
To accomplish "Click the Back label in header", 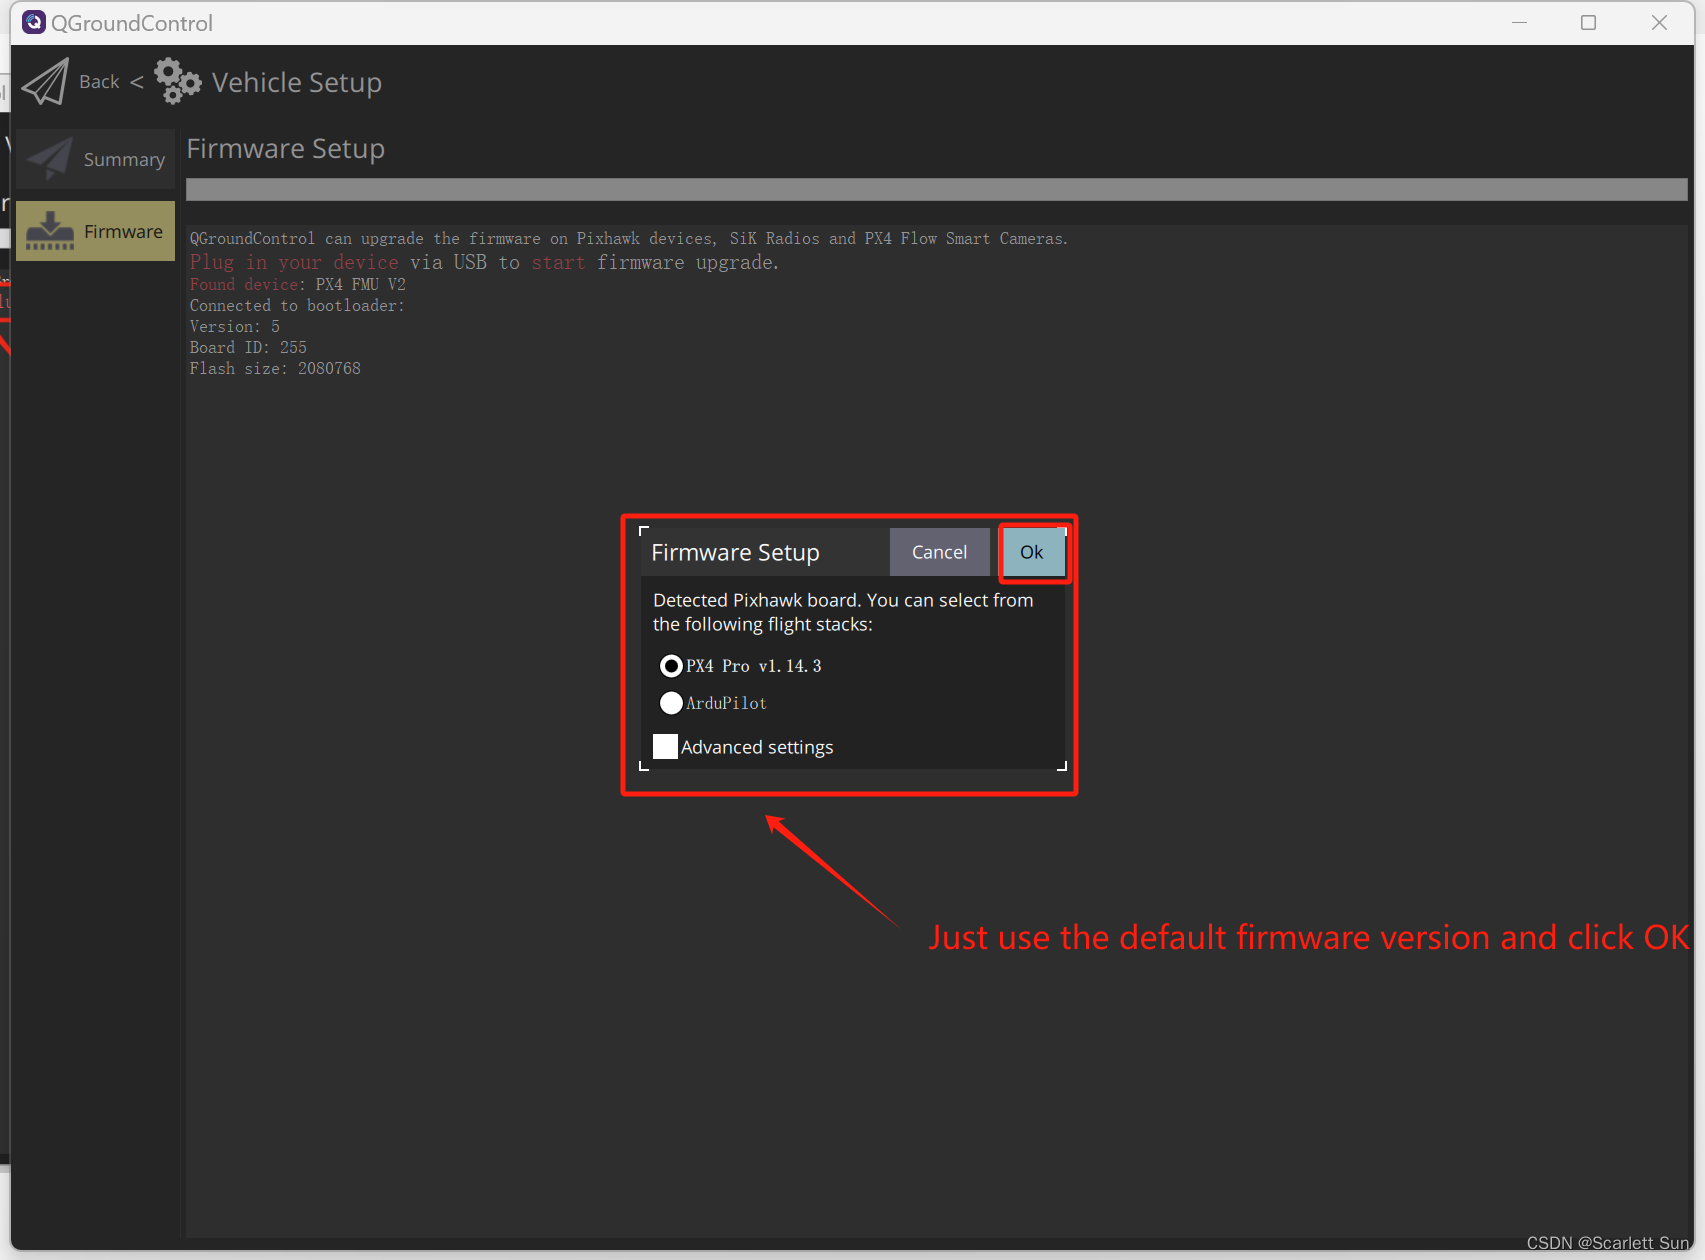I will point(99,82).
